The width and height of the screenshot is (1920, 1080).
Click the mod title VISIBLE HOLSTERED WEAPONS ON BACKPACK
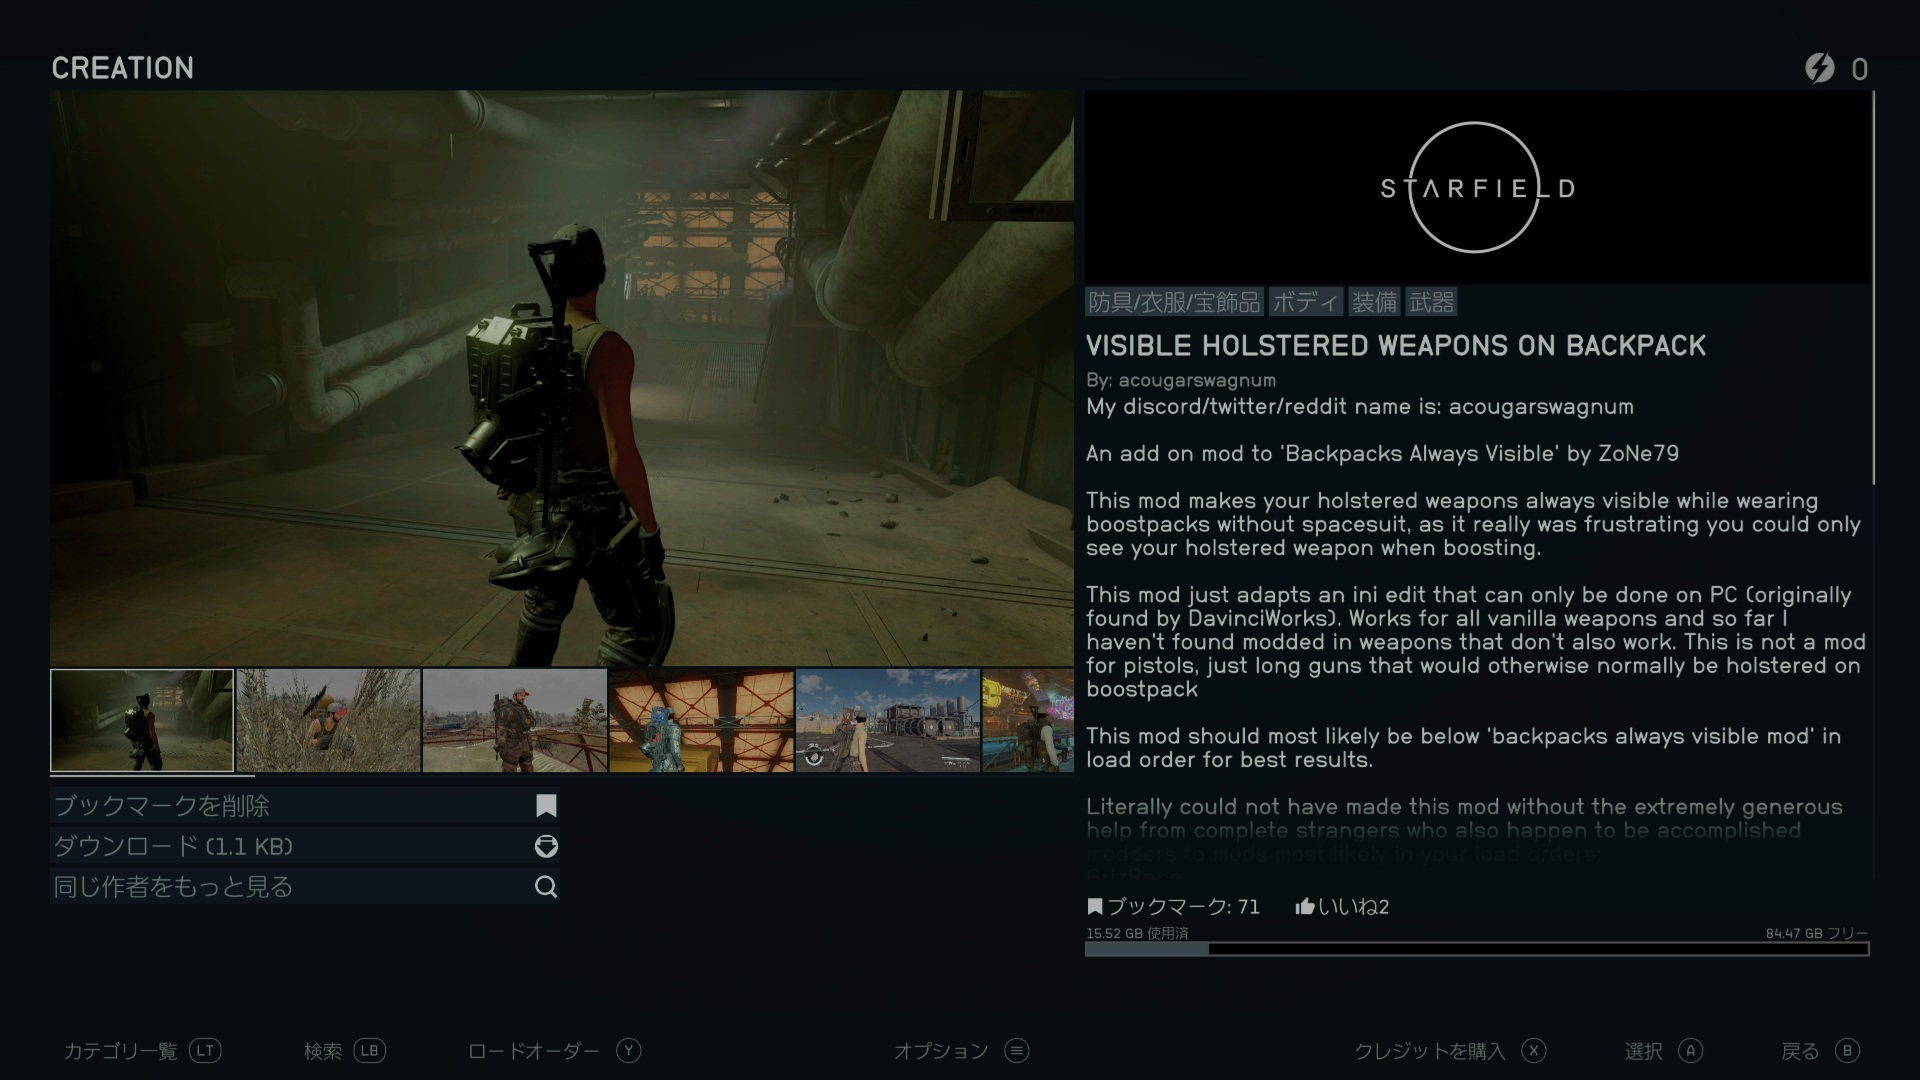coord(1396,346)
